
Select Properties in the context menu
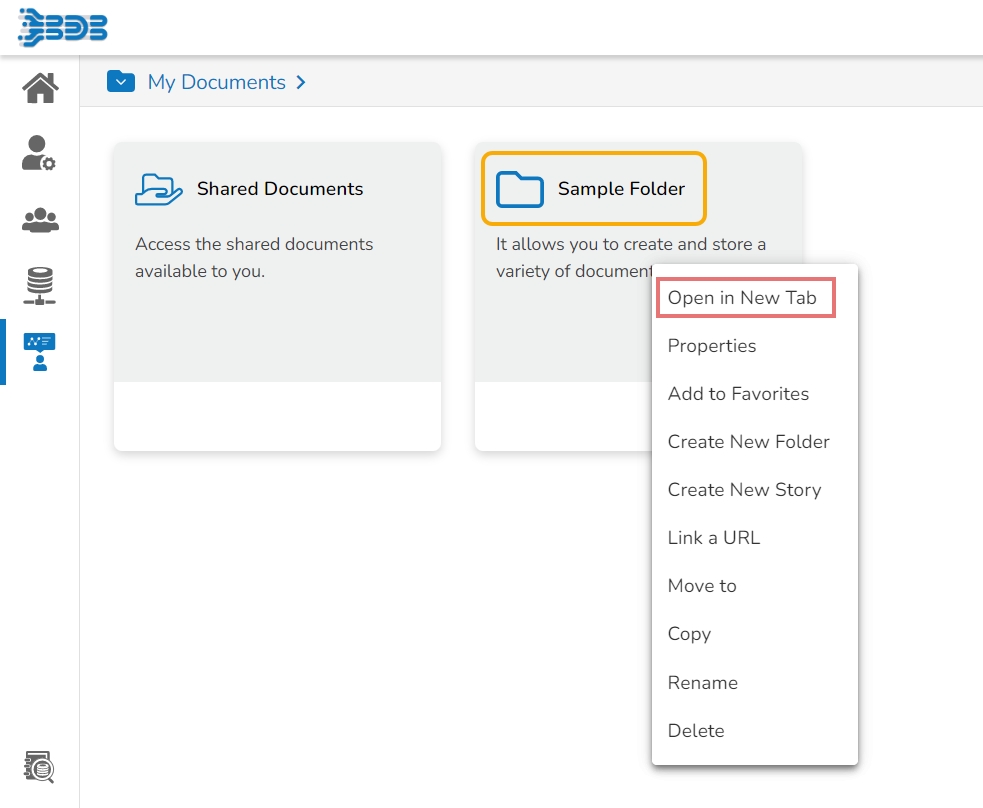tap(712, 346)
